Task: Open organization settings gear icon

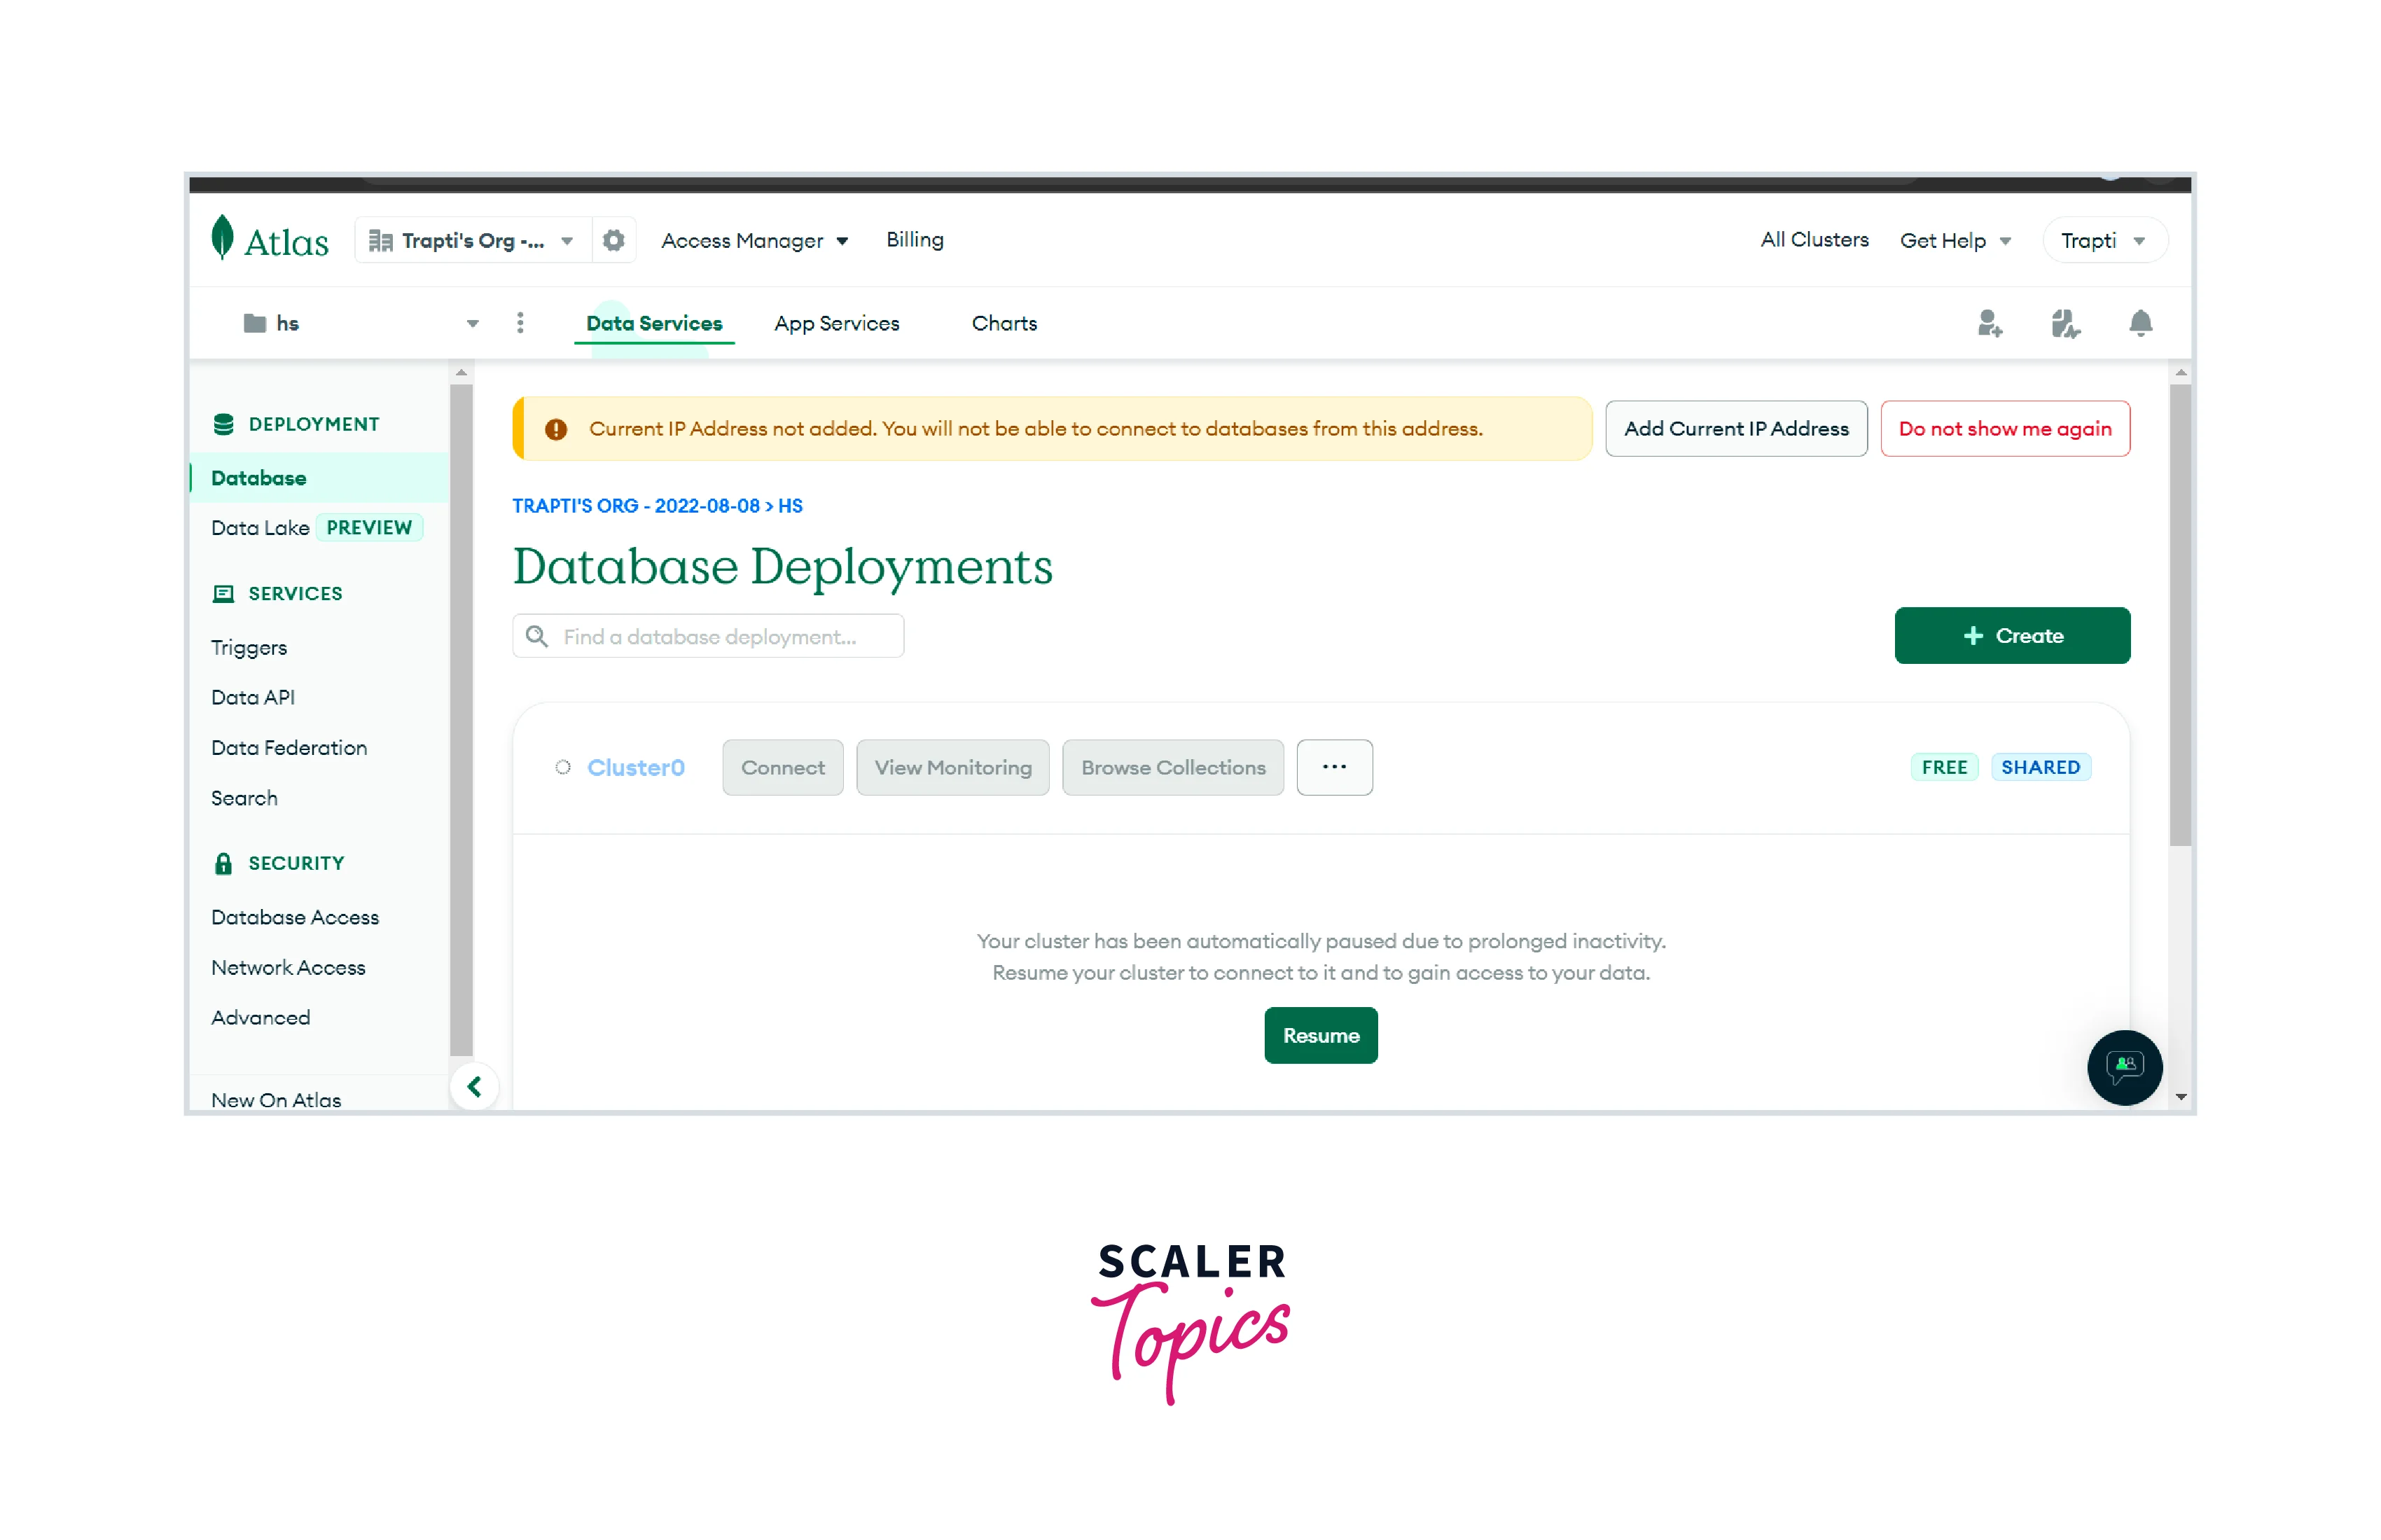Action: (613, 240)
